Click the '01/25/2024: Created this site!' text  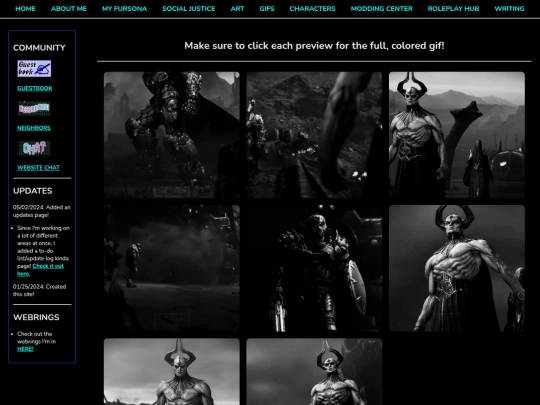tap(40, 290)
